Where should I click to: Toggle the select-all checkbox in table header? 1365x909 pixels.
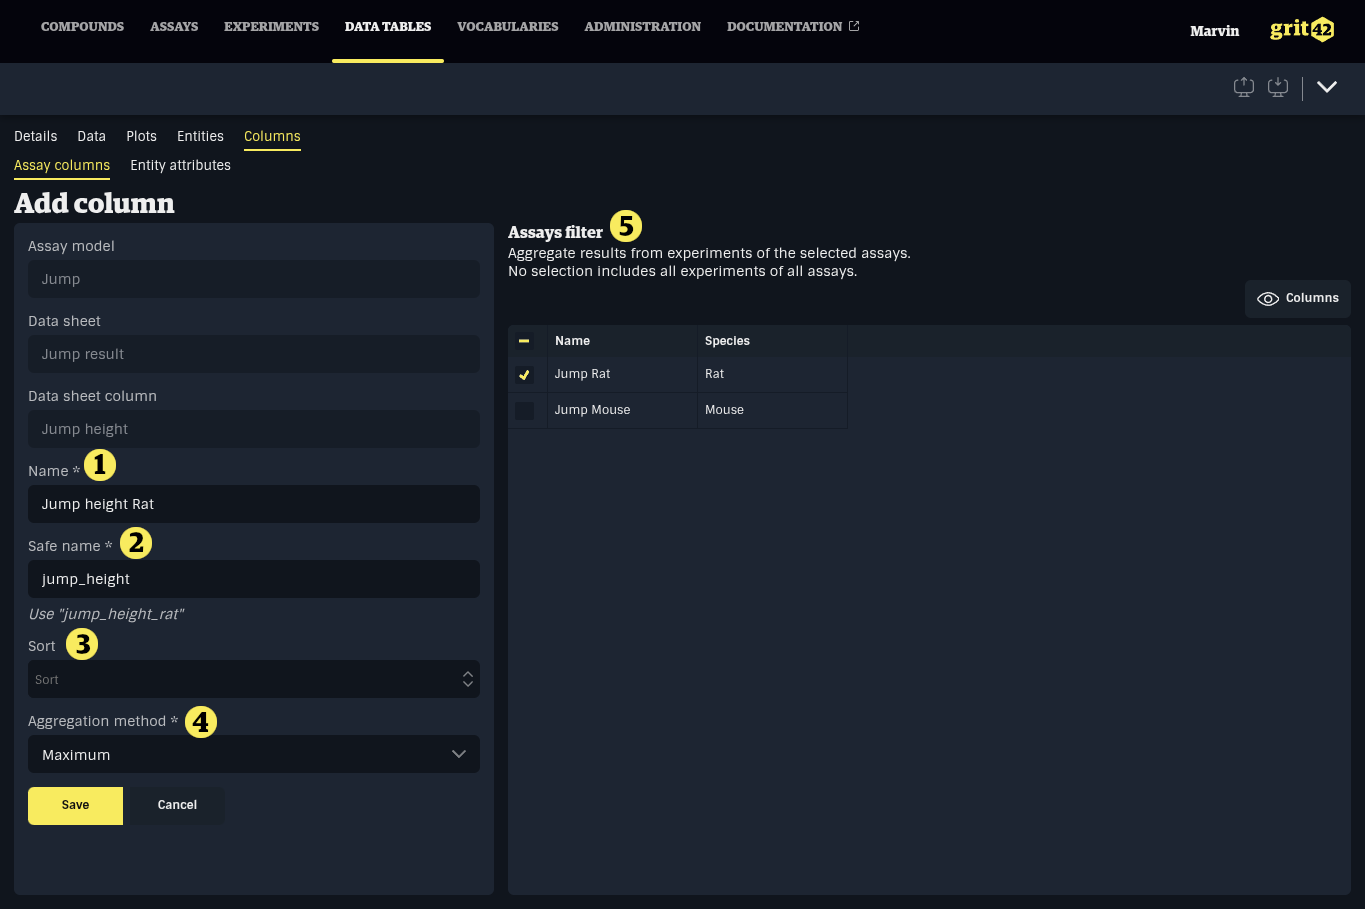pyautogui.click(x=524, y=341)
